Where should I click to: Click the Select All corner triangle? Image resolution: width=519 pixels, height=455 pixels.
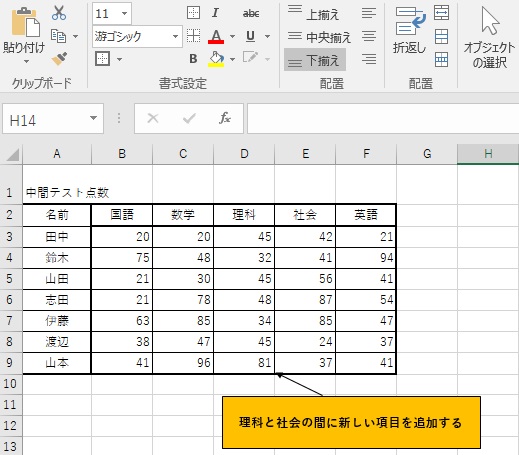click(12, 154)
